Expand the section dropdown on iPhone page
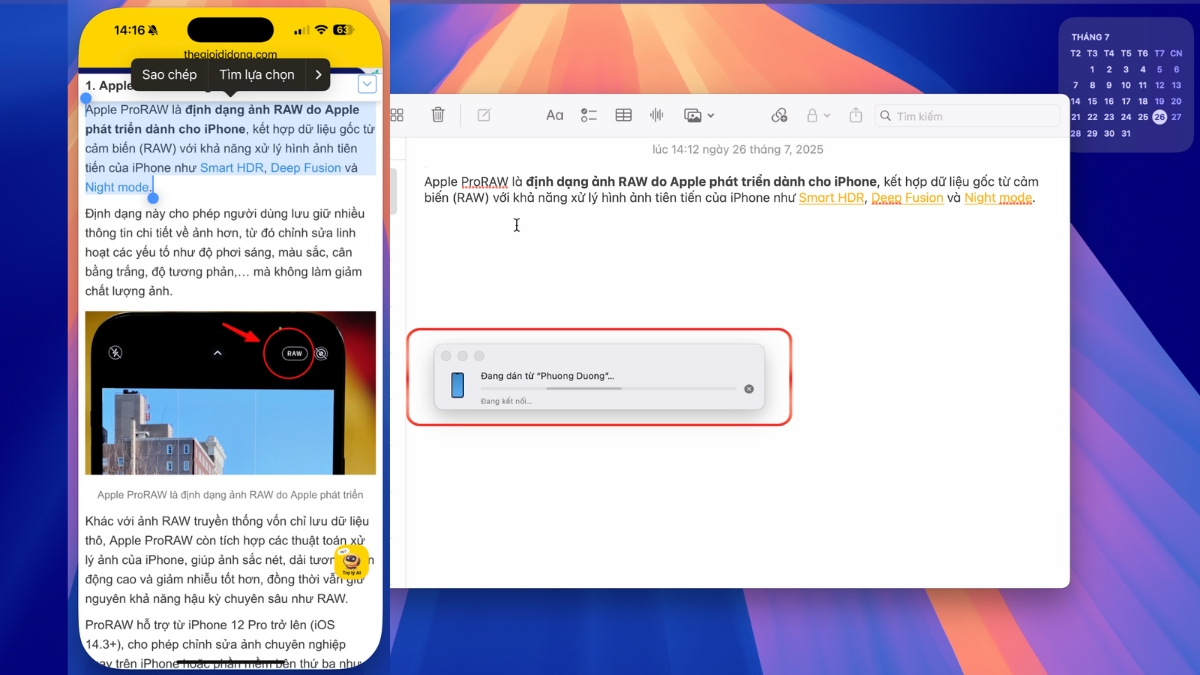Screen dimensions: 1200x675 [x=367, y=85]
